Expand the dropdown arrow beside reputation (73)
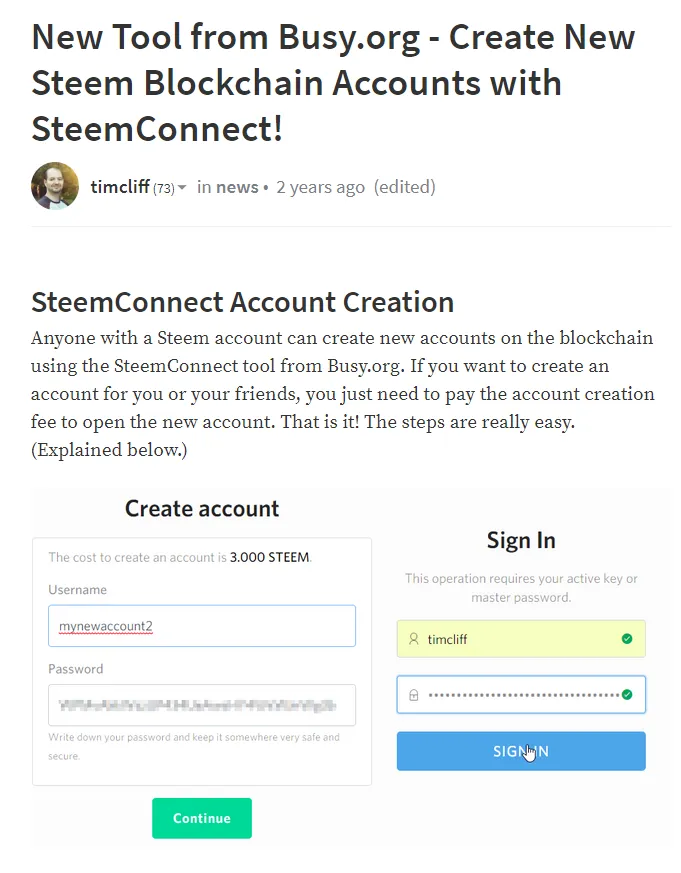 pyautogui.click(x=182, y=188)
